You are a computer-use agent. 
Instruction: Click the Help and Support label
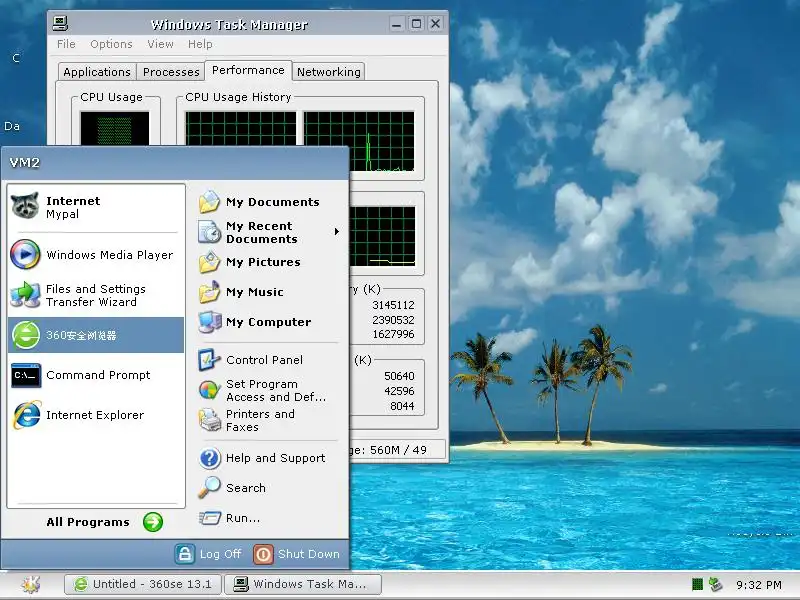pos(276,458)
